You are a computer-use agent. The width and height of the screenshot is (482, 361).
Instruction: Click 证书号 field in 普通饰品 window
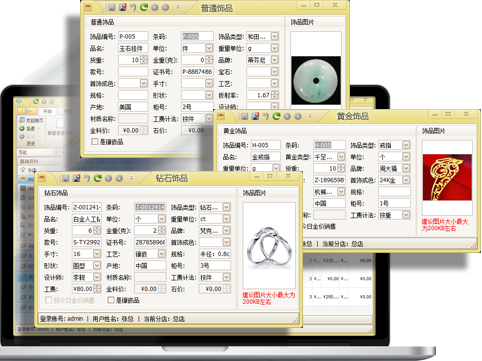pyautogui.click(x=197, y=72)
